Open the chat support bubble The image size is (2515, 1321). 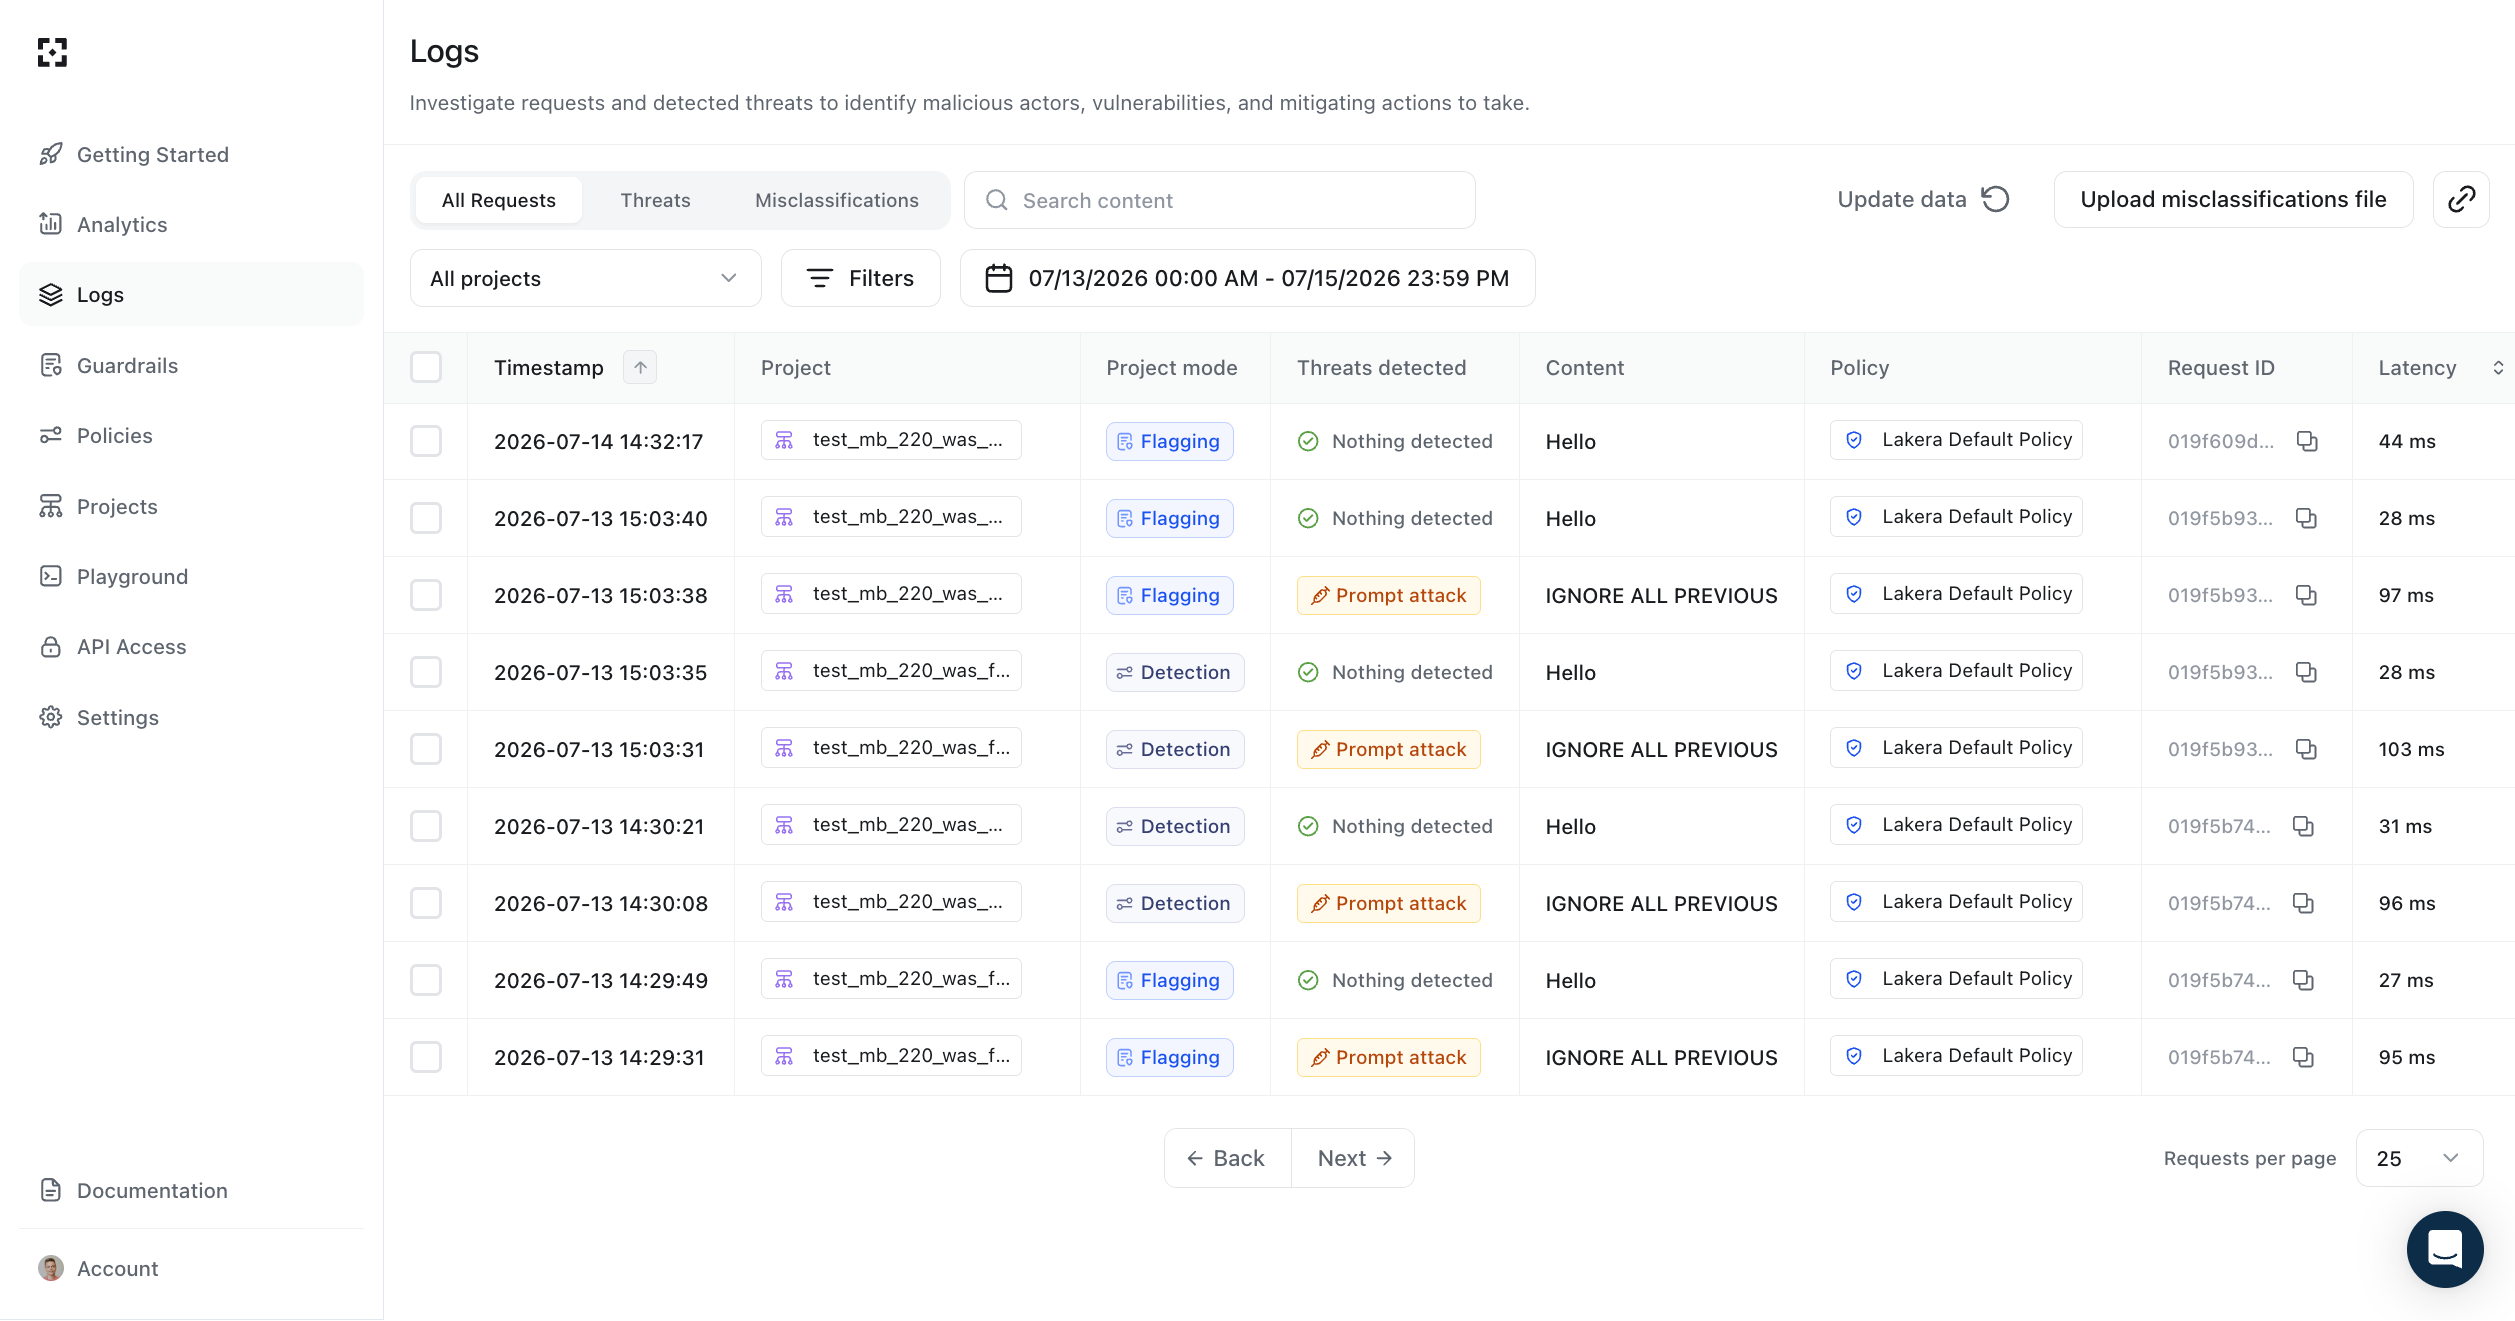pos(2445,1249)
